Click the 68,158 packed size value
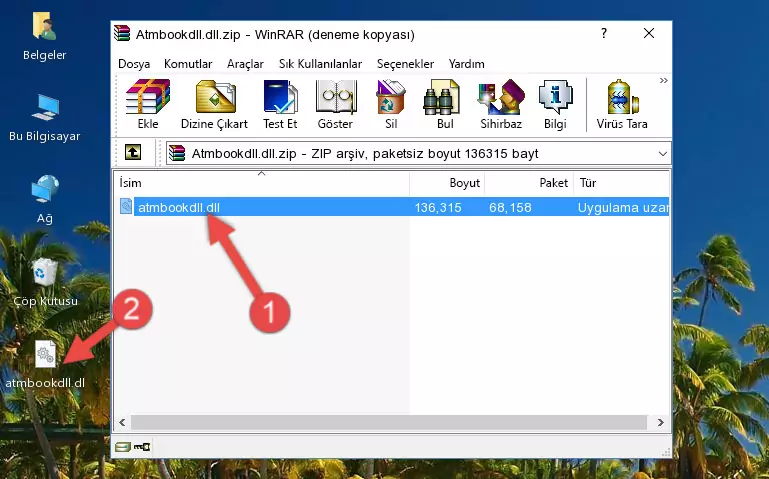Image resolution: width=769 pixels, height=479 pixels. [510, 207]
